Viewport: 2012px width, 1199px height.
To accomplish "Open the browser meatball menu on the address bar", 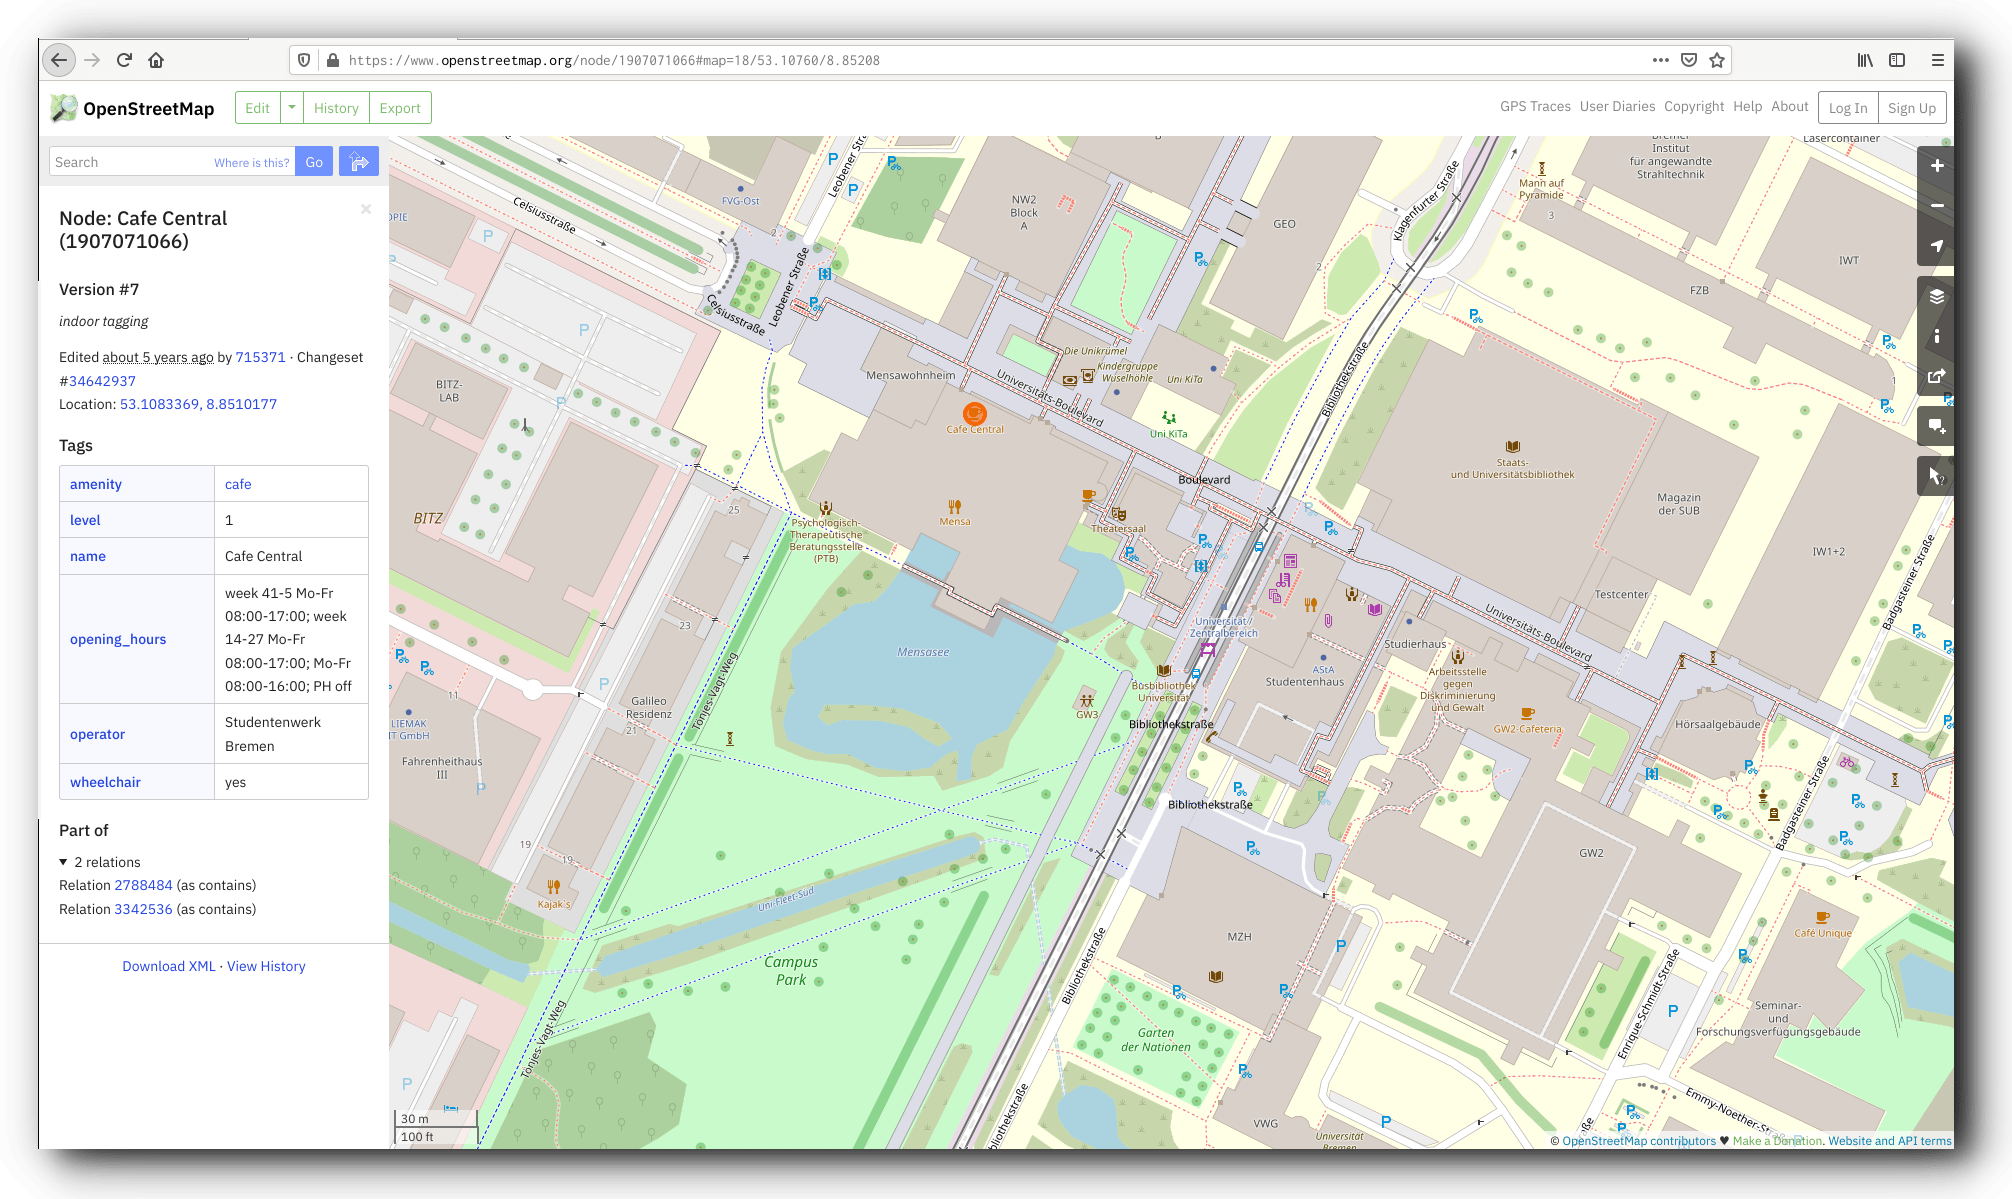I will (x=1660, y=60).
